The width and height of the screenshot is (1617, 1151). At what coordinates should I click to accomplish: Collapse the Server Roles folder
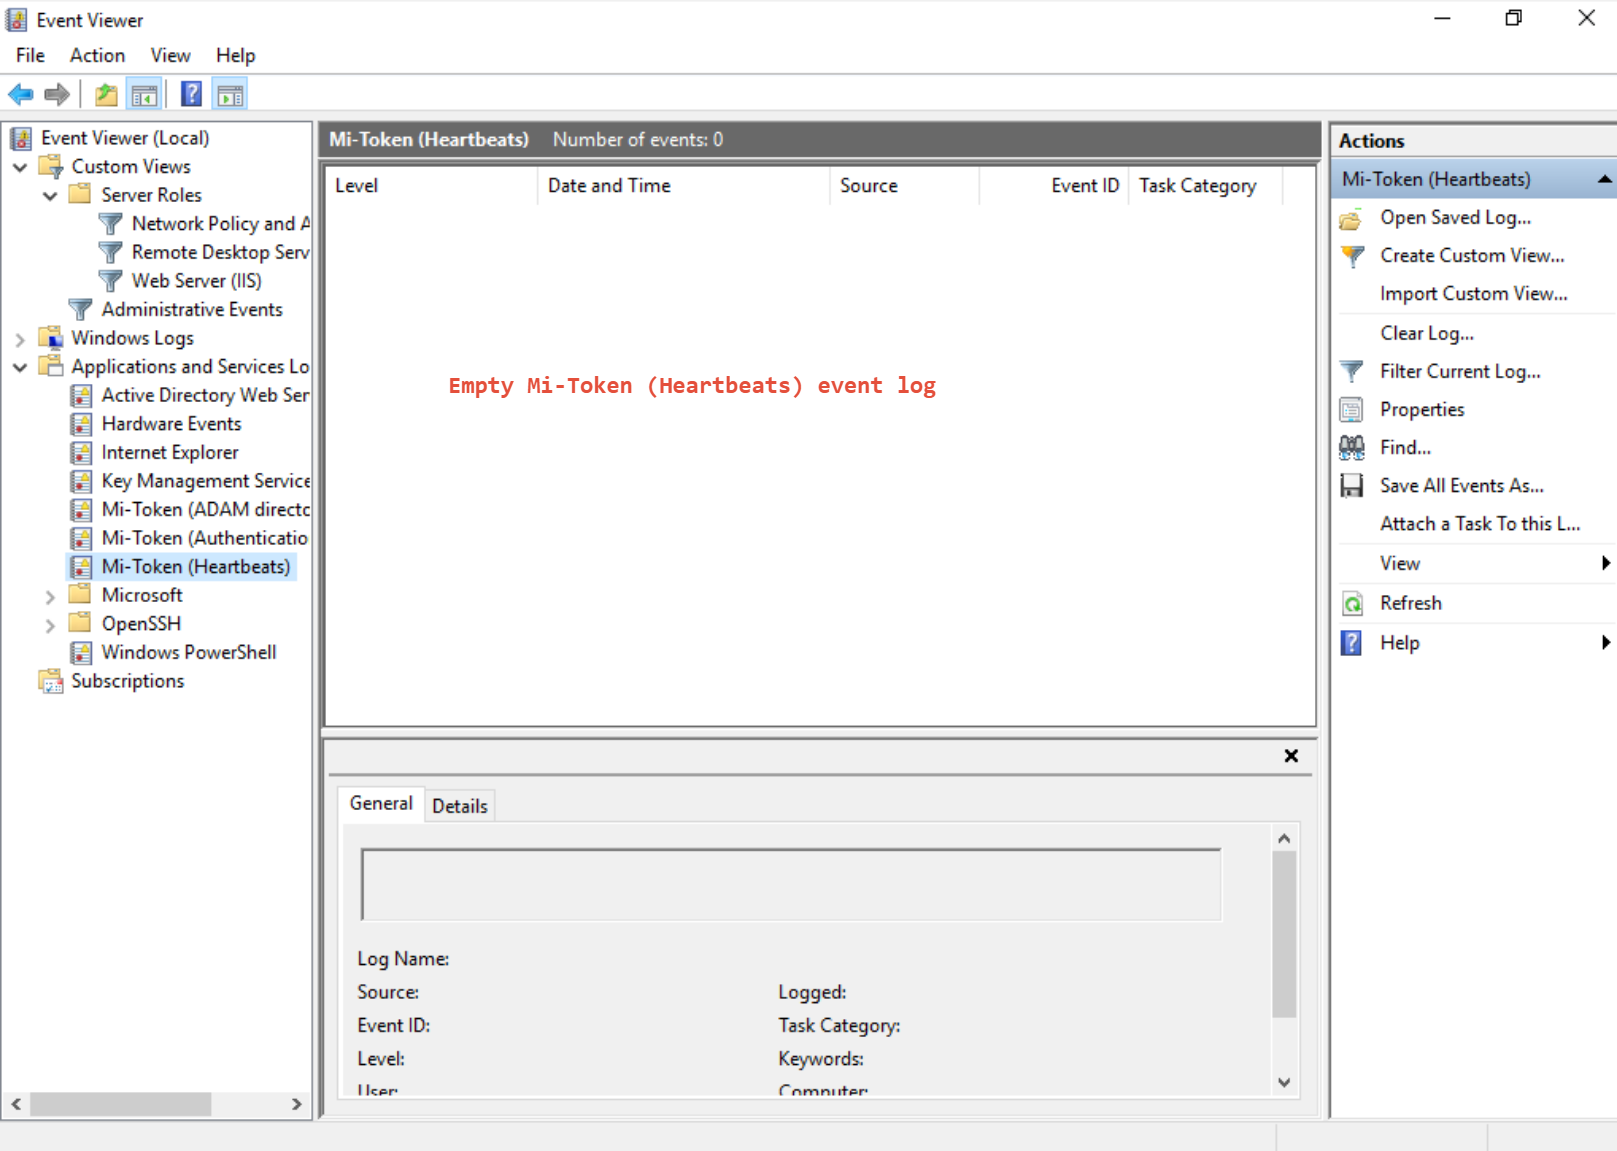pyautogui.click(x=50, y=196)
